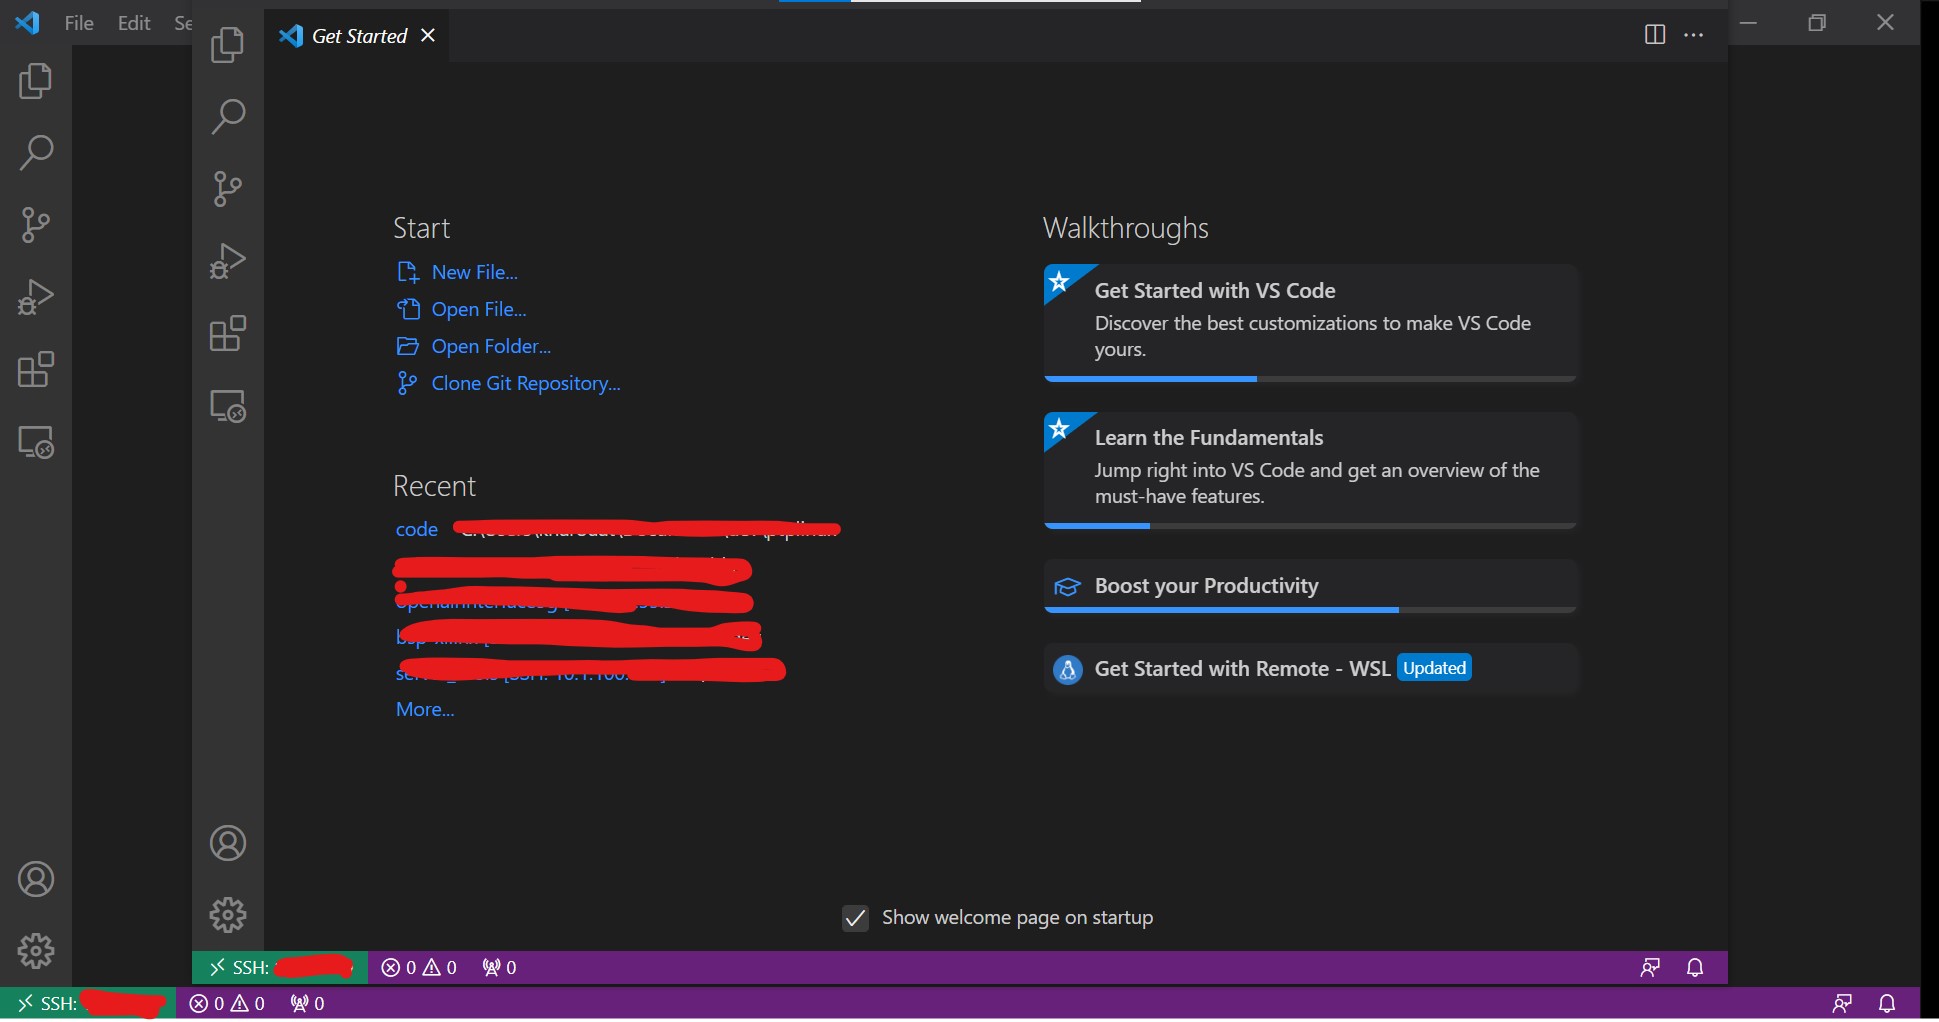This screenshot has width=1939, height=1022.
Task: Open the Remote Explorer view
Action: pos(227,406)
